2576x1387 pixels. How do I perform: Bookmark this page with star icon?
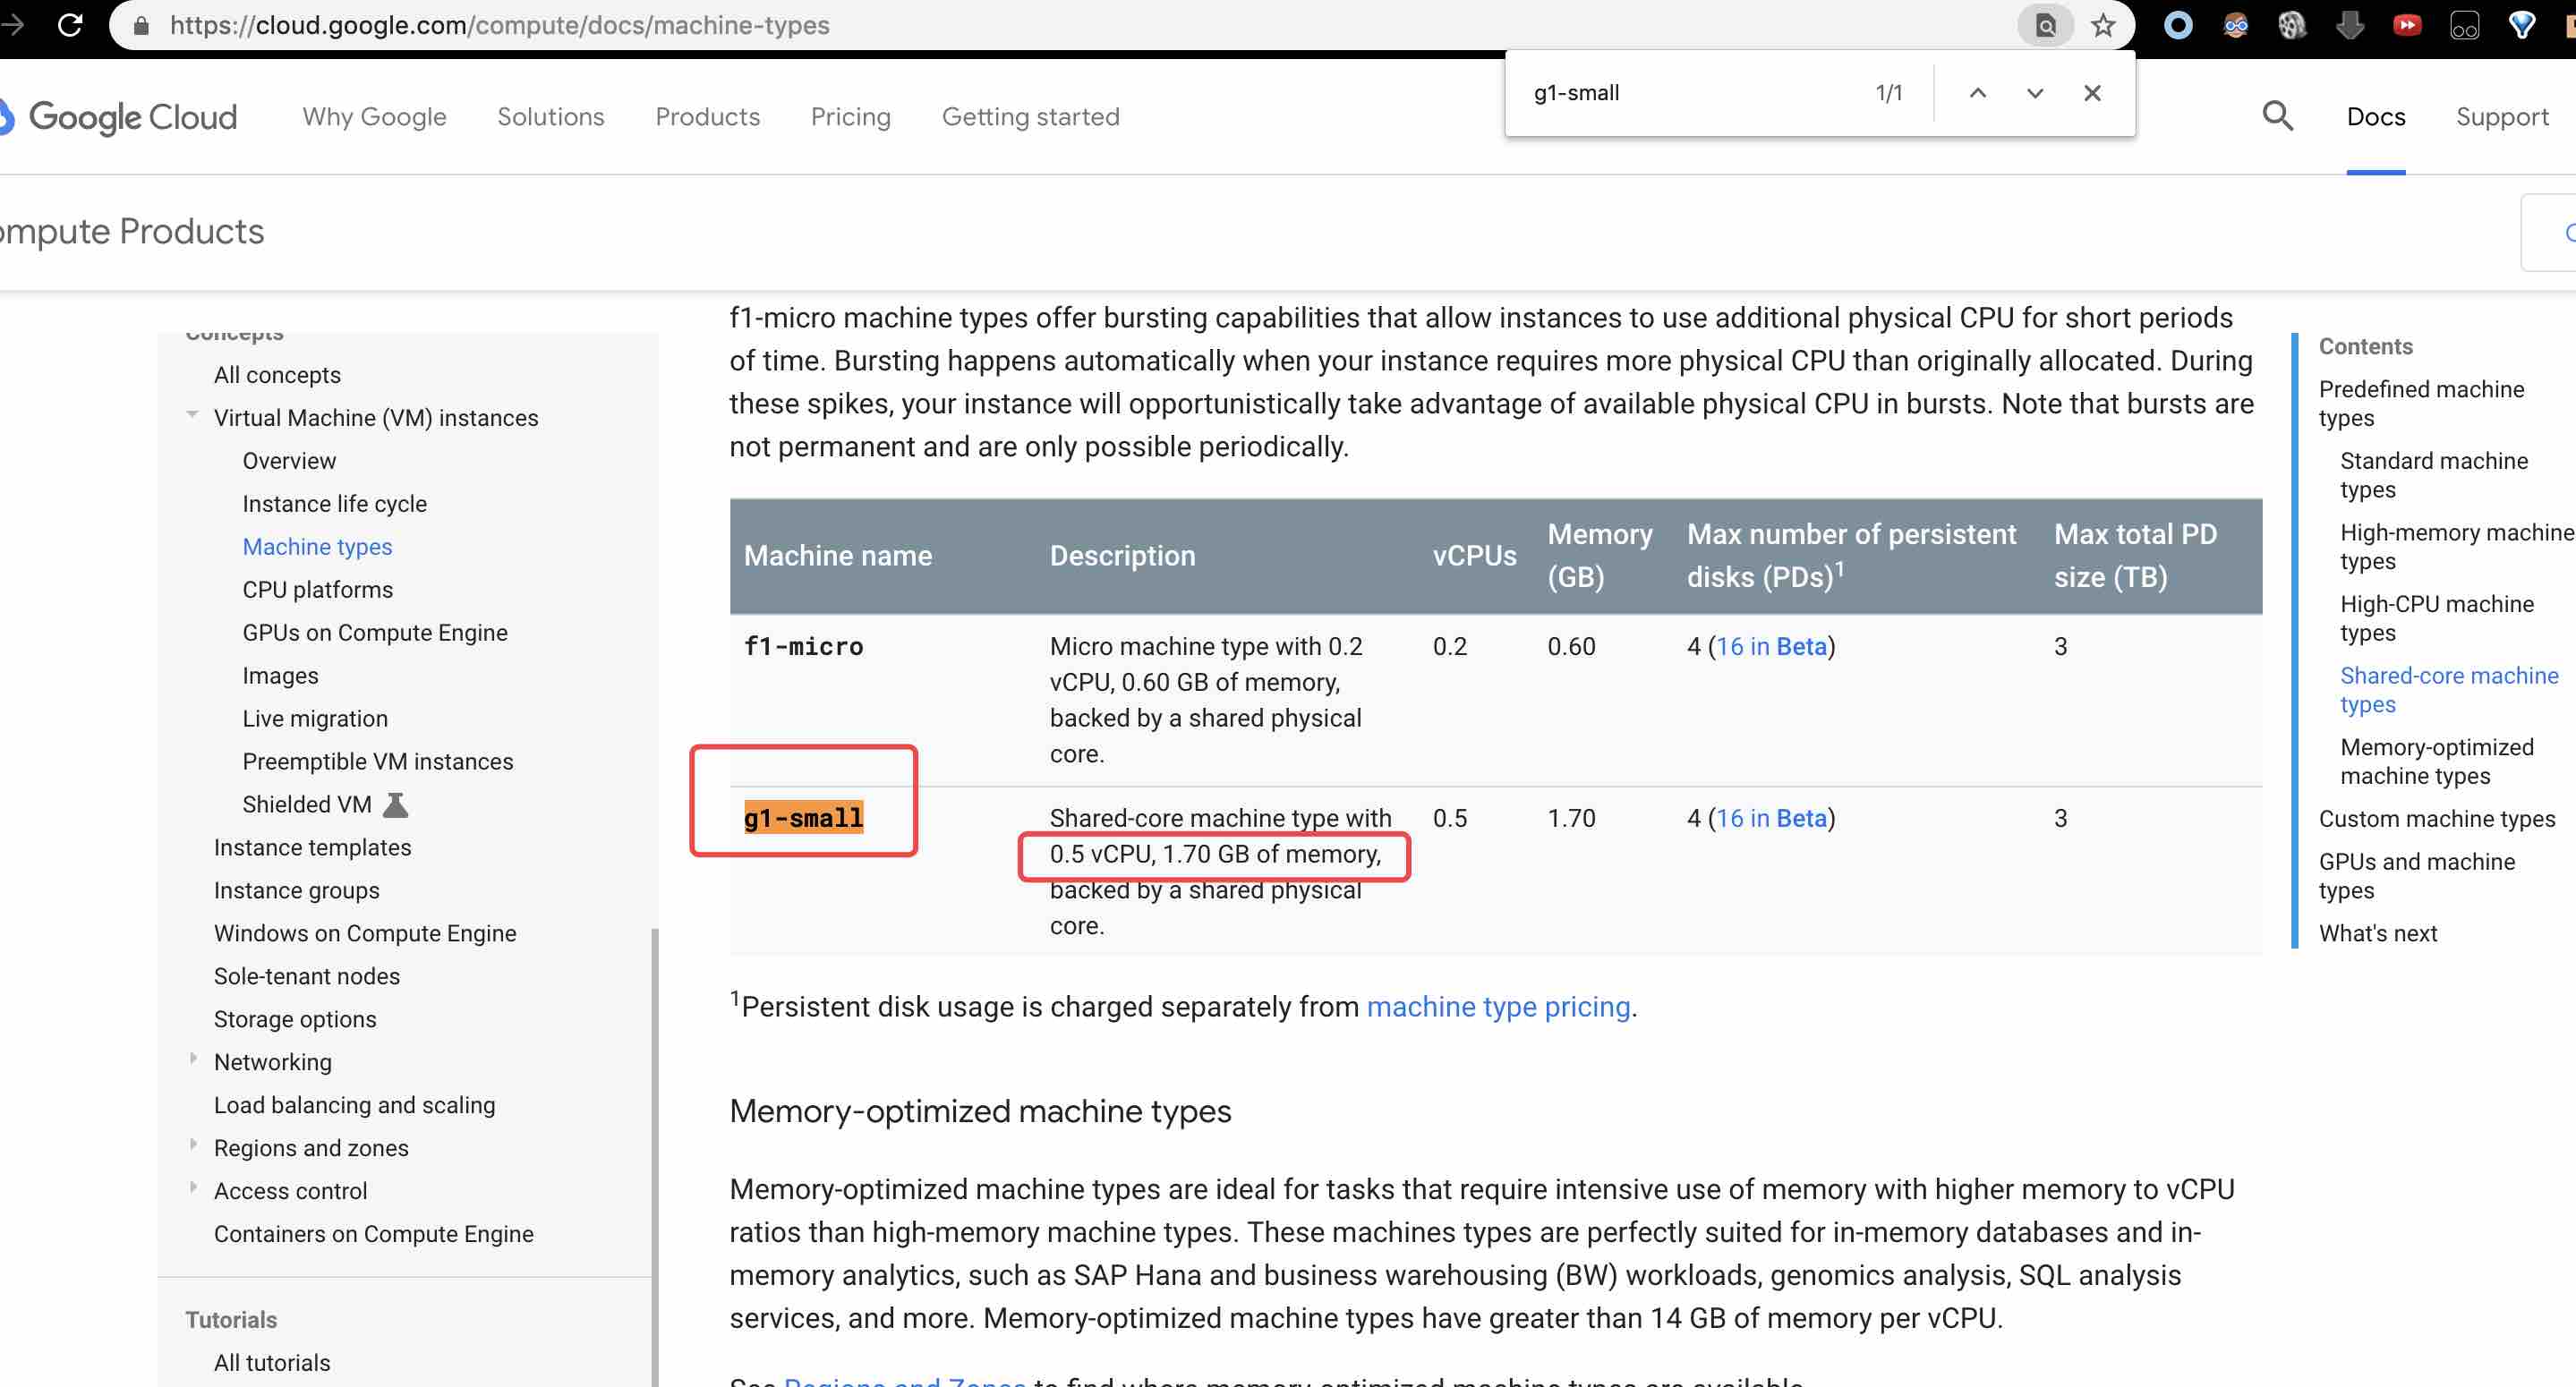point(2103,25)
